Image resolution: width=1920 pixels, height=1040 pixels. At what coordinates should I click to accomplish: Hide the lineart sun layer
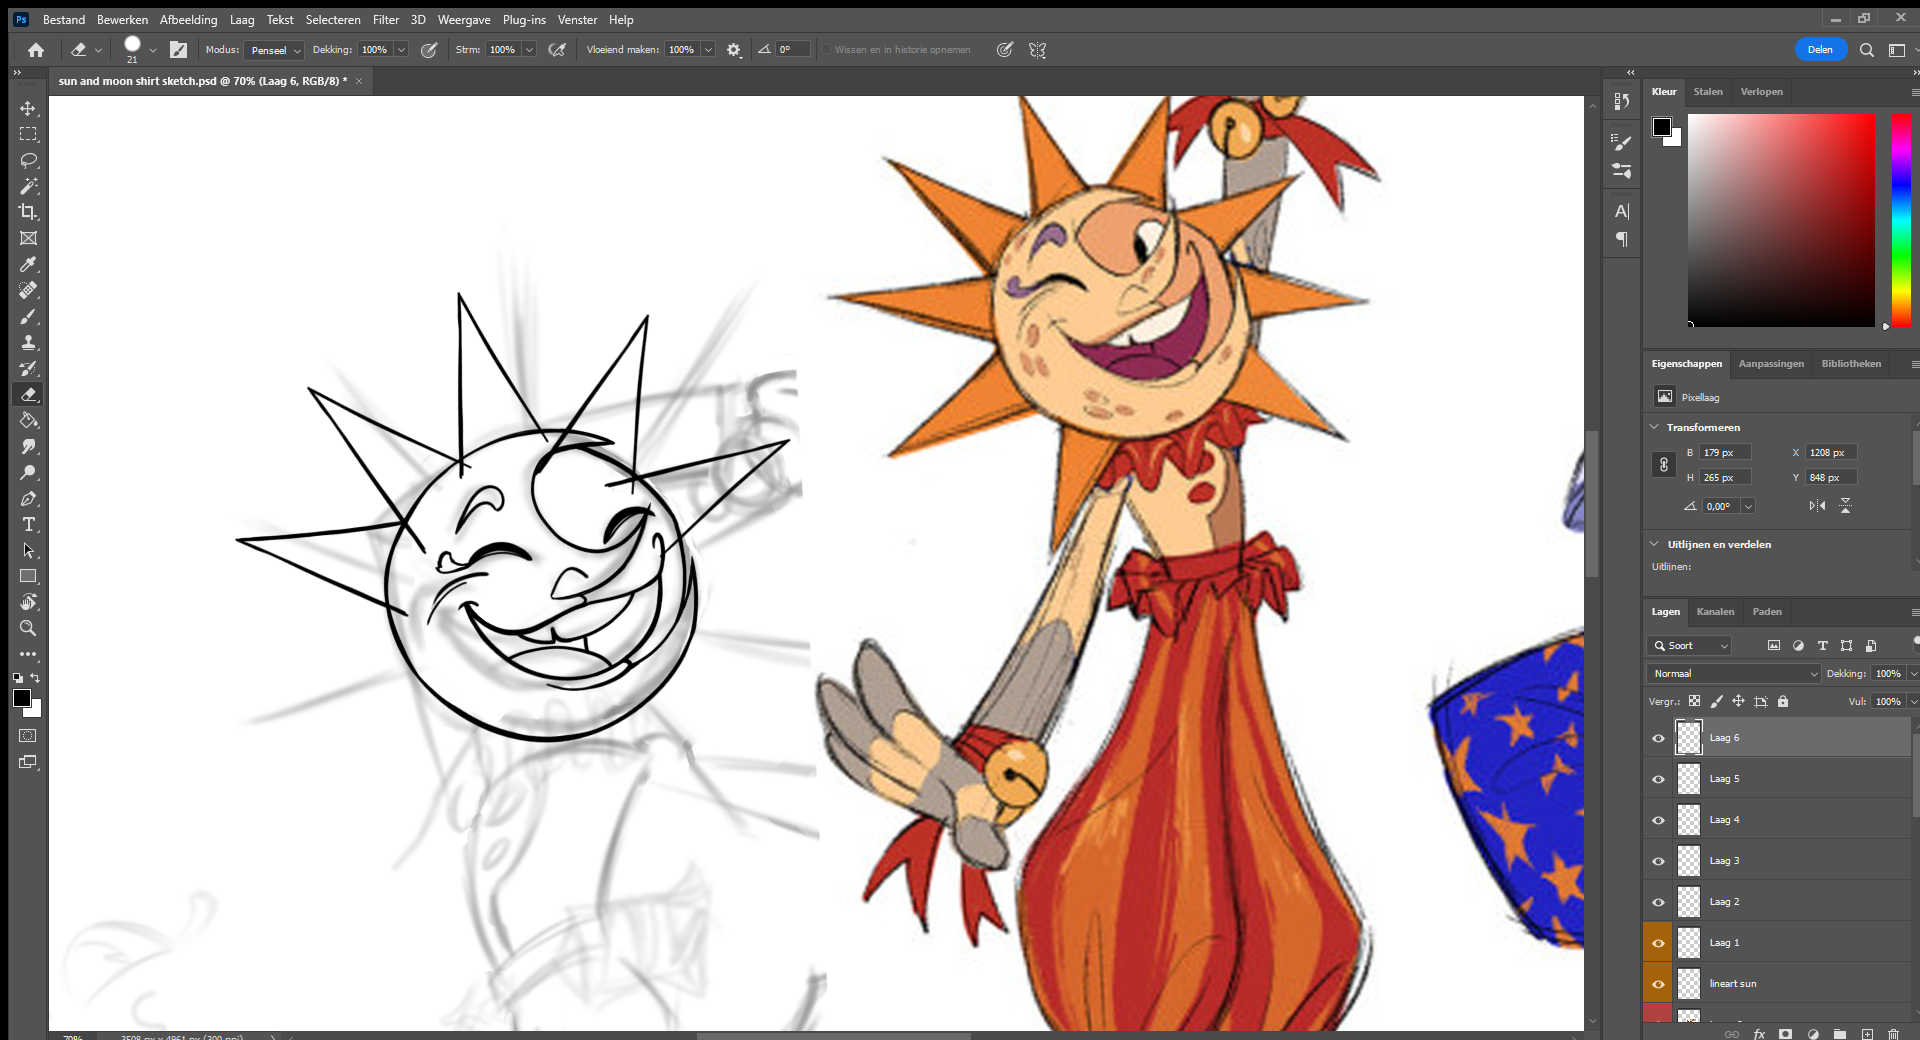tap(1658, 984)
